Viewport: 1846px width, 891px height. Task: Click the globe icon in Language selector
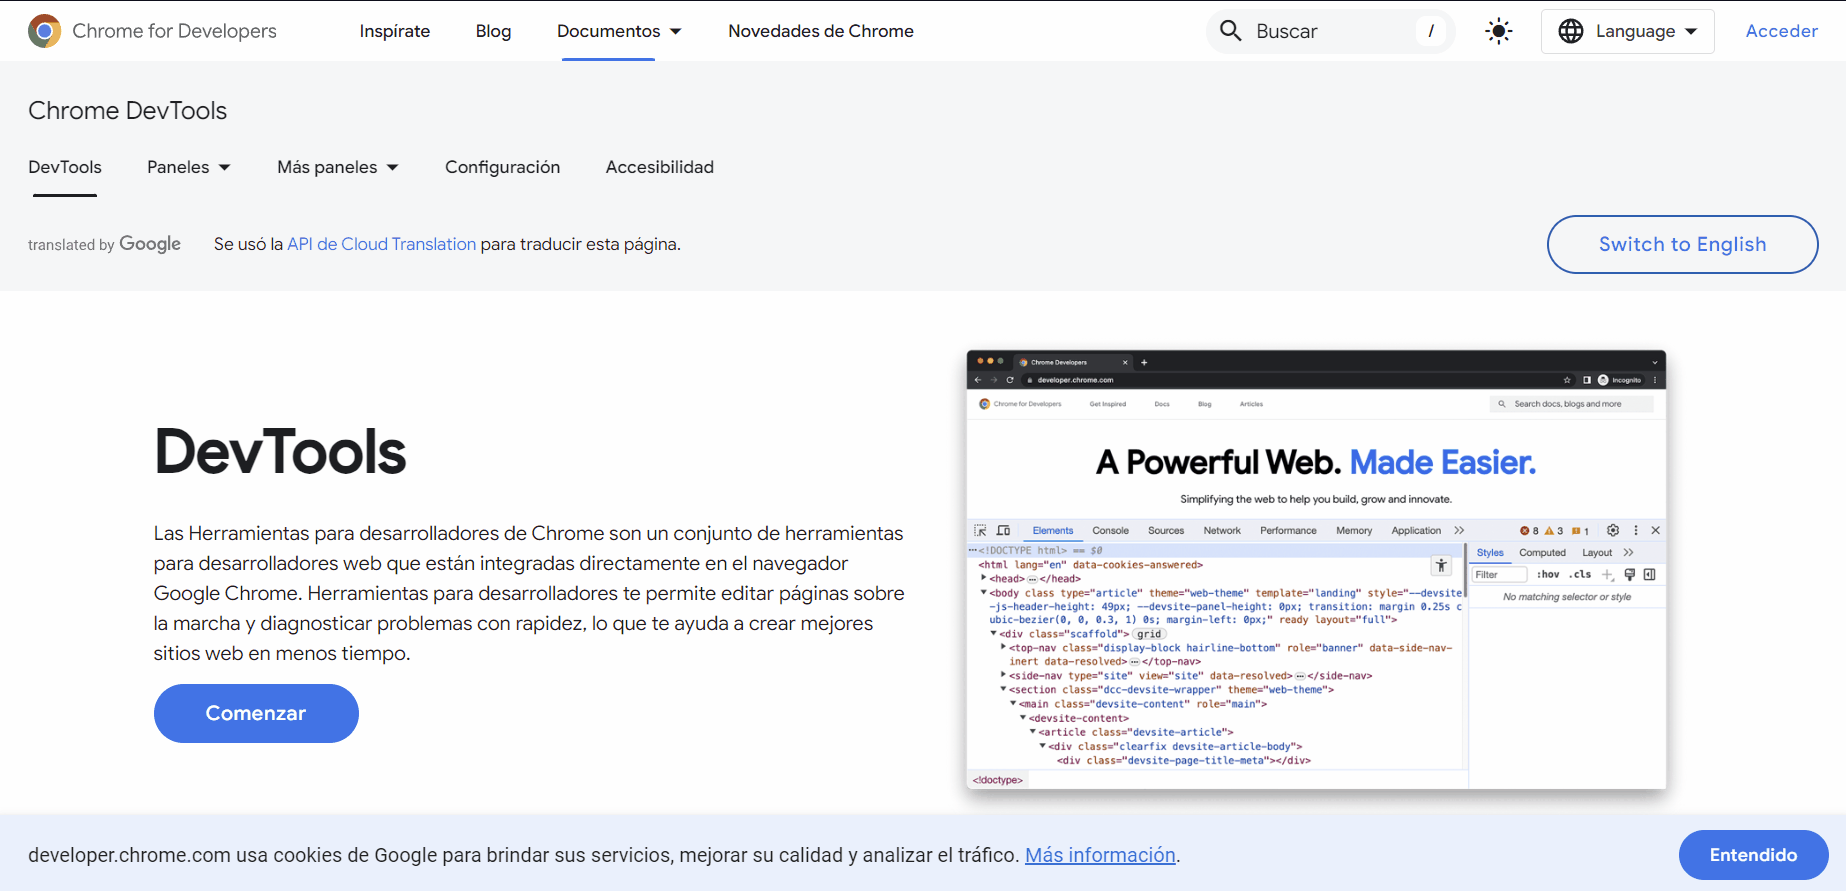point(1571,31)
